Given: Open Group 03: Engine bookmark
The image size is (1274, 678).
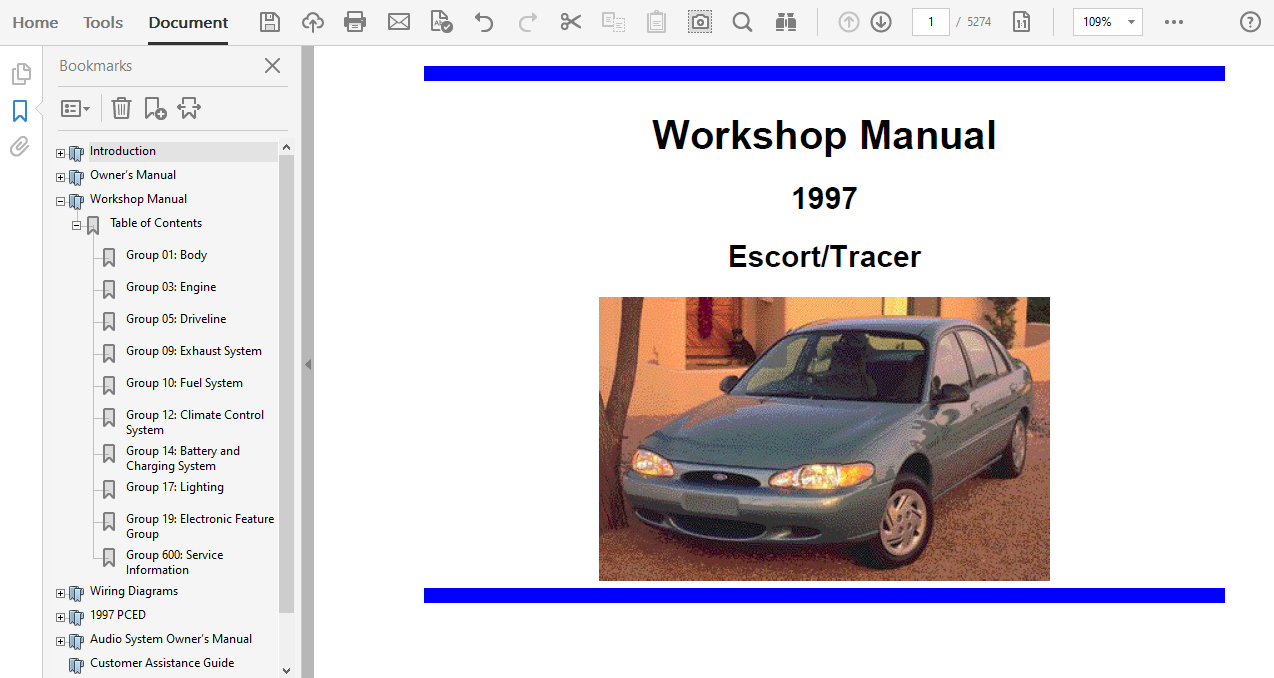Looking at the screenshot, I should 171,287.
